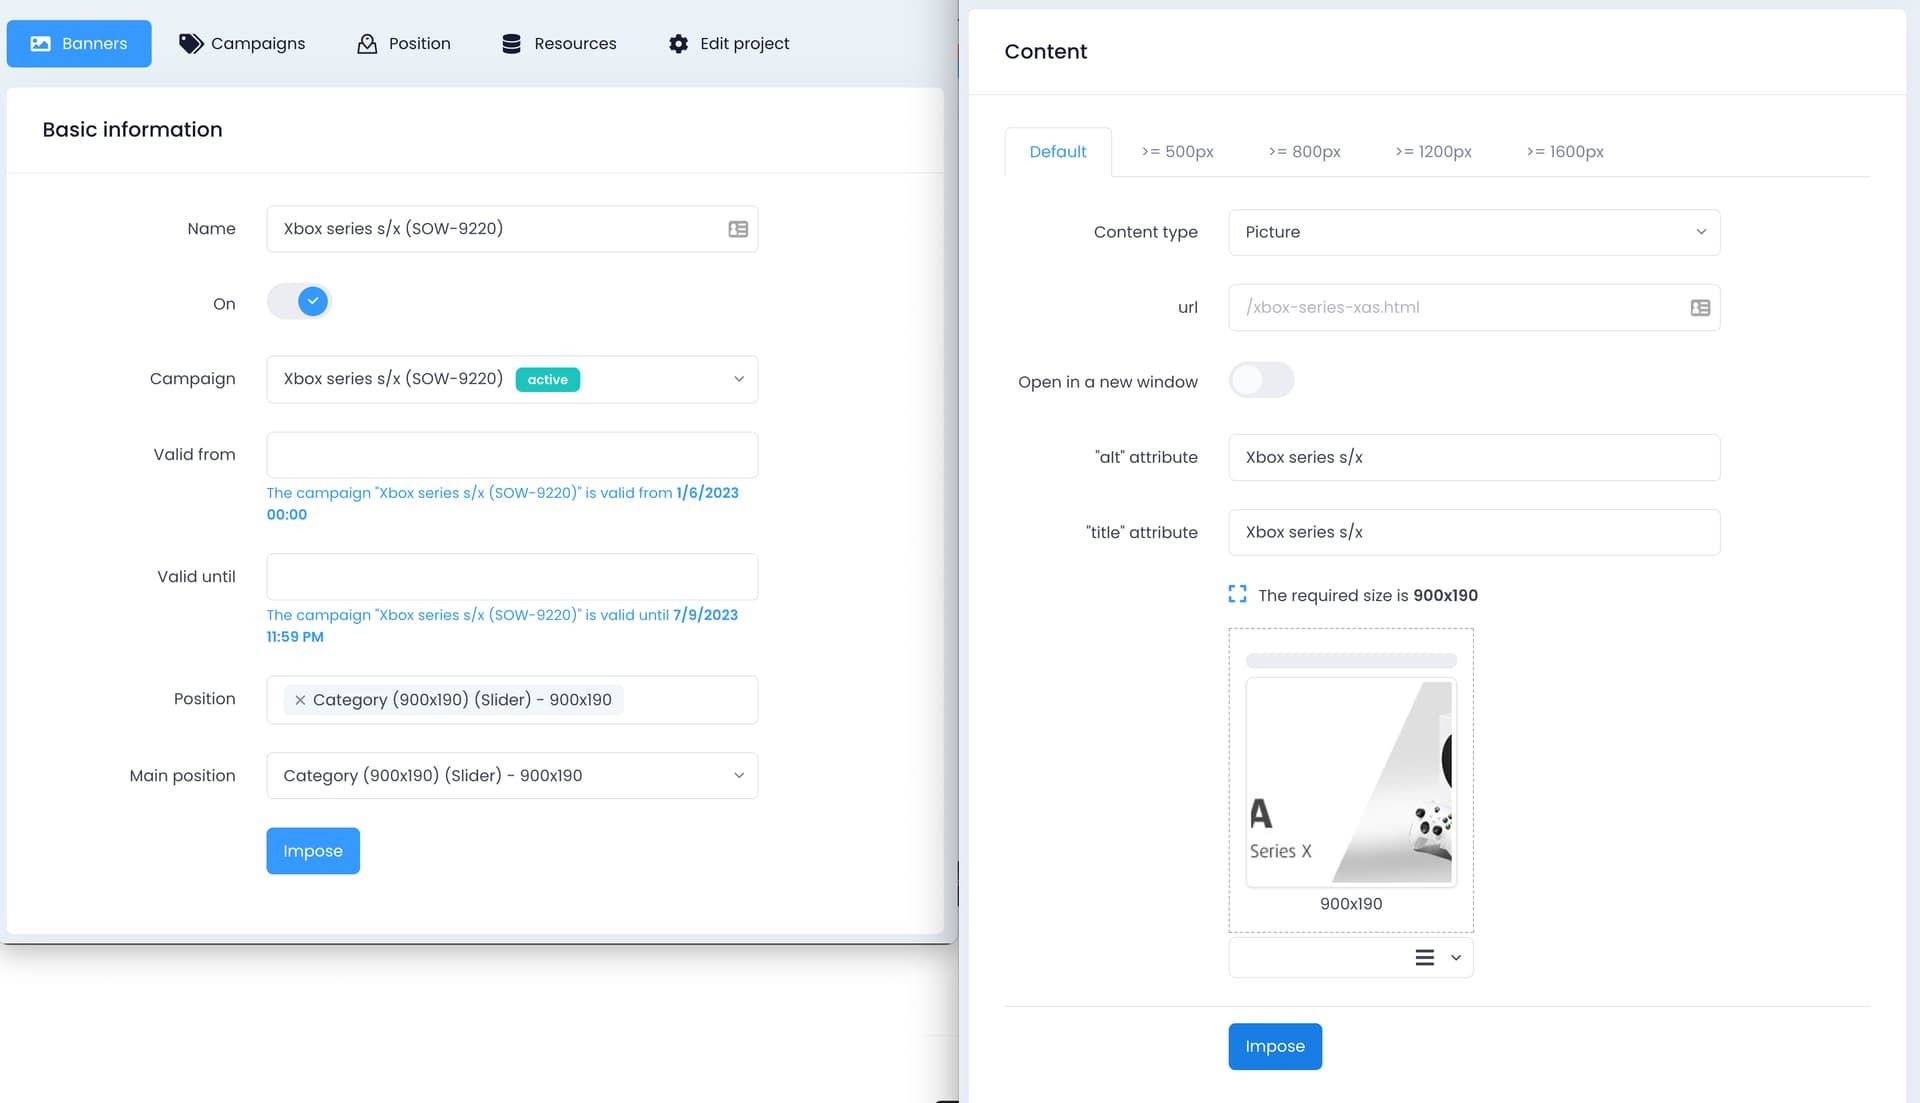Click the Position stamp icon
This screenshot has height=1103, width=1920.
[x=367, y=43]
